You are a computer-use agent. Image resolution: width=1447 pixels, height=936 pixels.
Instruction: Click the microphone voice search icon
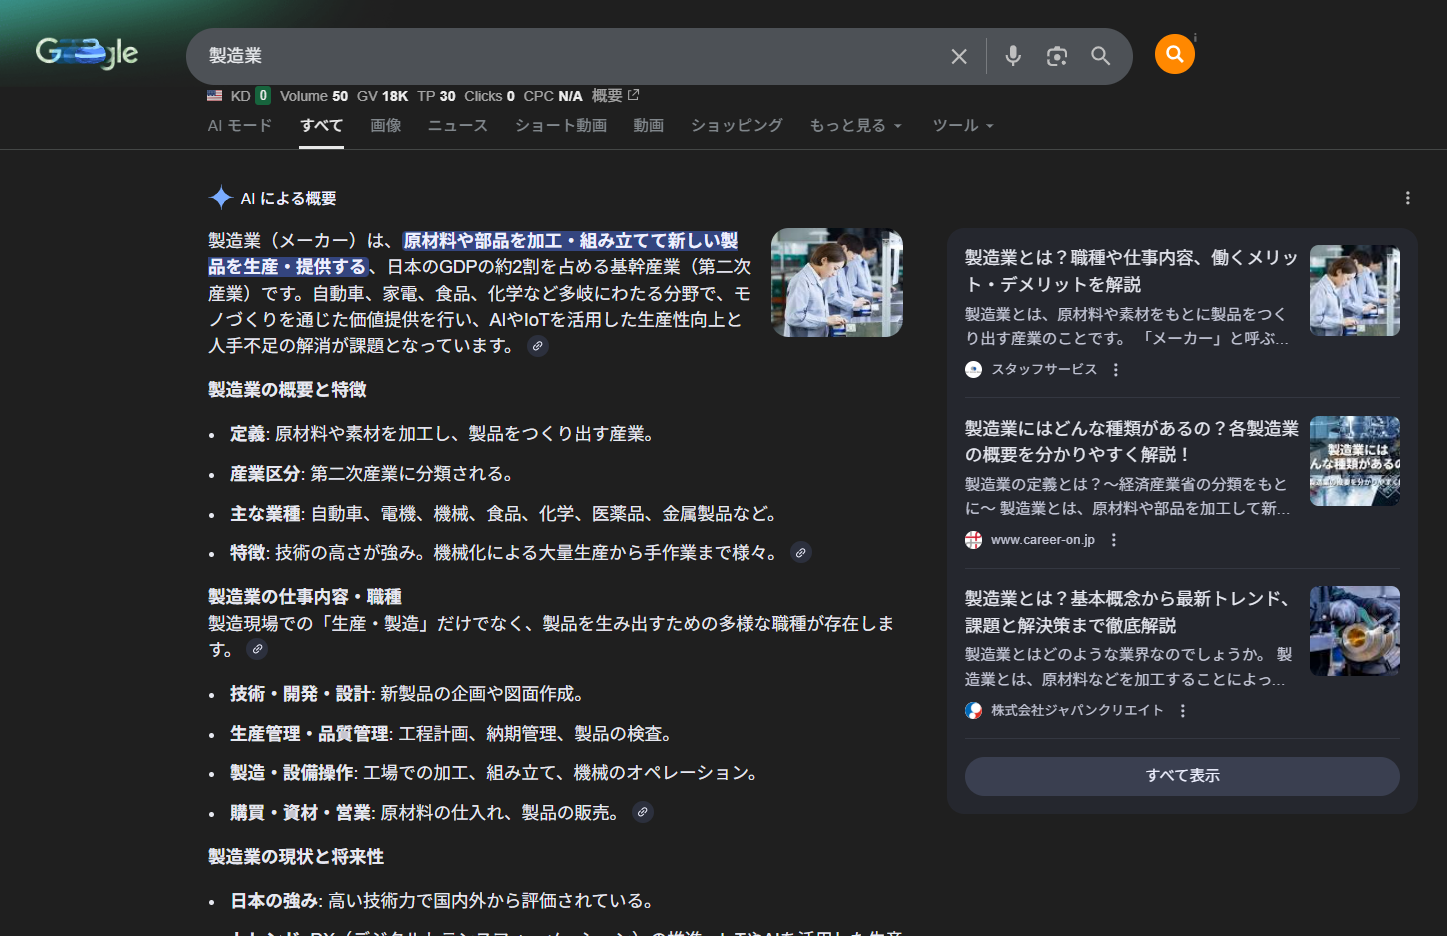[x=1012, y=56]
